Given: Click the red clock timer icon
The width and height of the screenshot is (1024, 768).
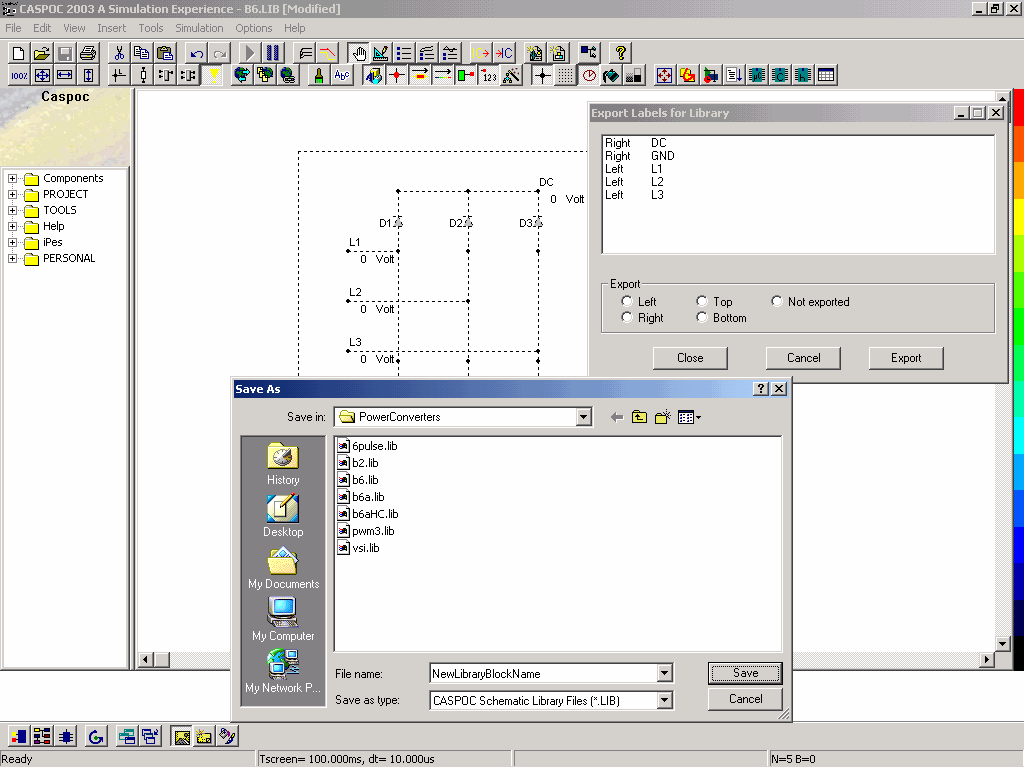Looking at the screenshot, I should [x=589, y=76].
